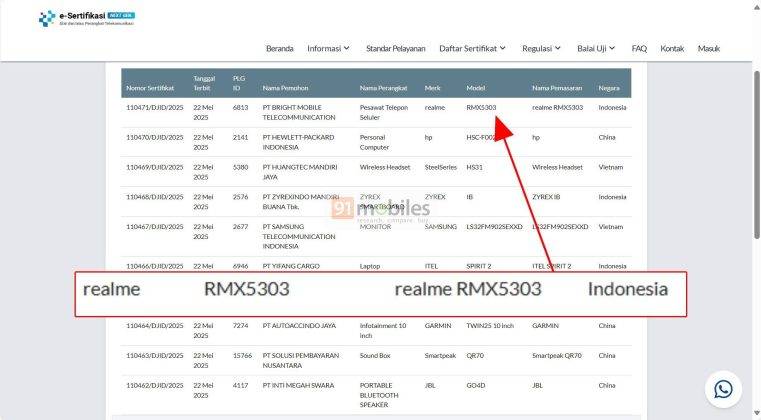Click PT AUTOACCINDO JAYA applicant

point(299,326)
